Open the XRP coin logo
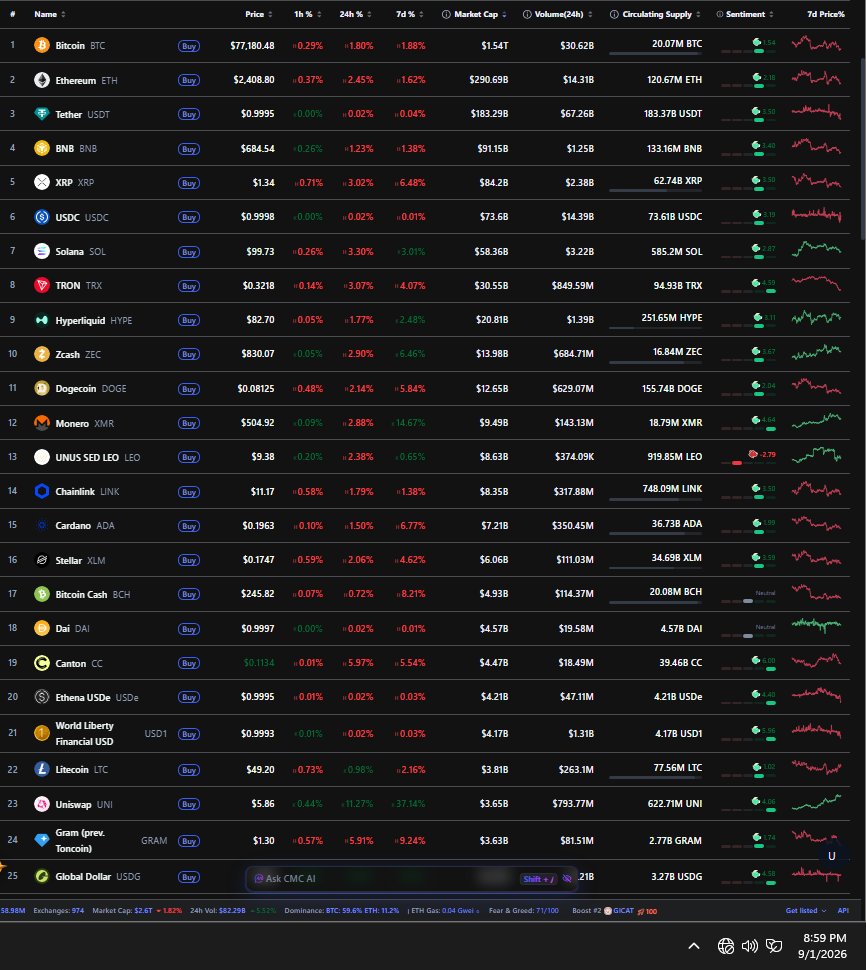 coord(41,182)
